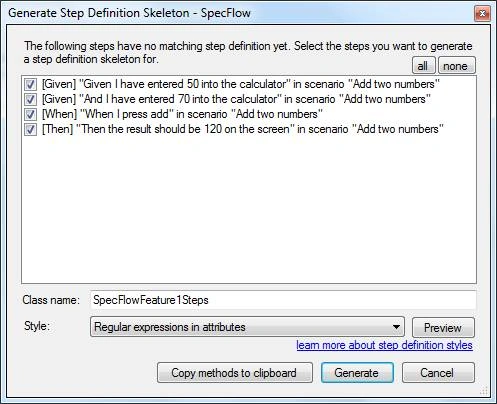Open the Style dropdown for regular expressions
This screenshot has width=497, height=404.
click(247, 327)
